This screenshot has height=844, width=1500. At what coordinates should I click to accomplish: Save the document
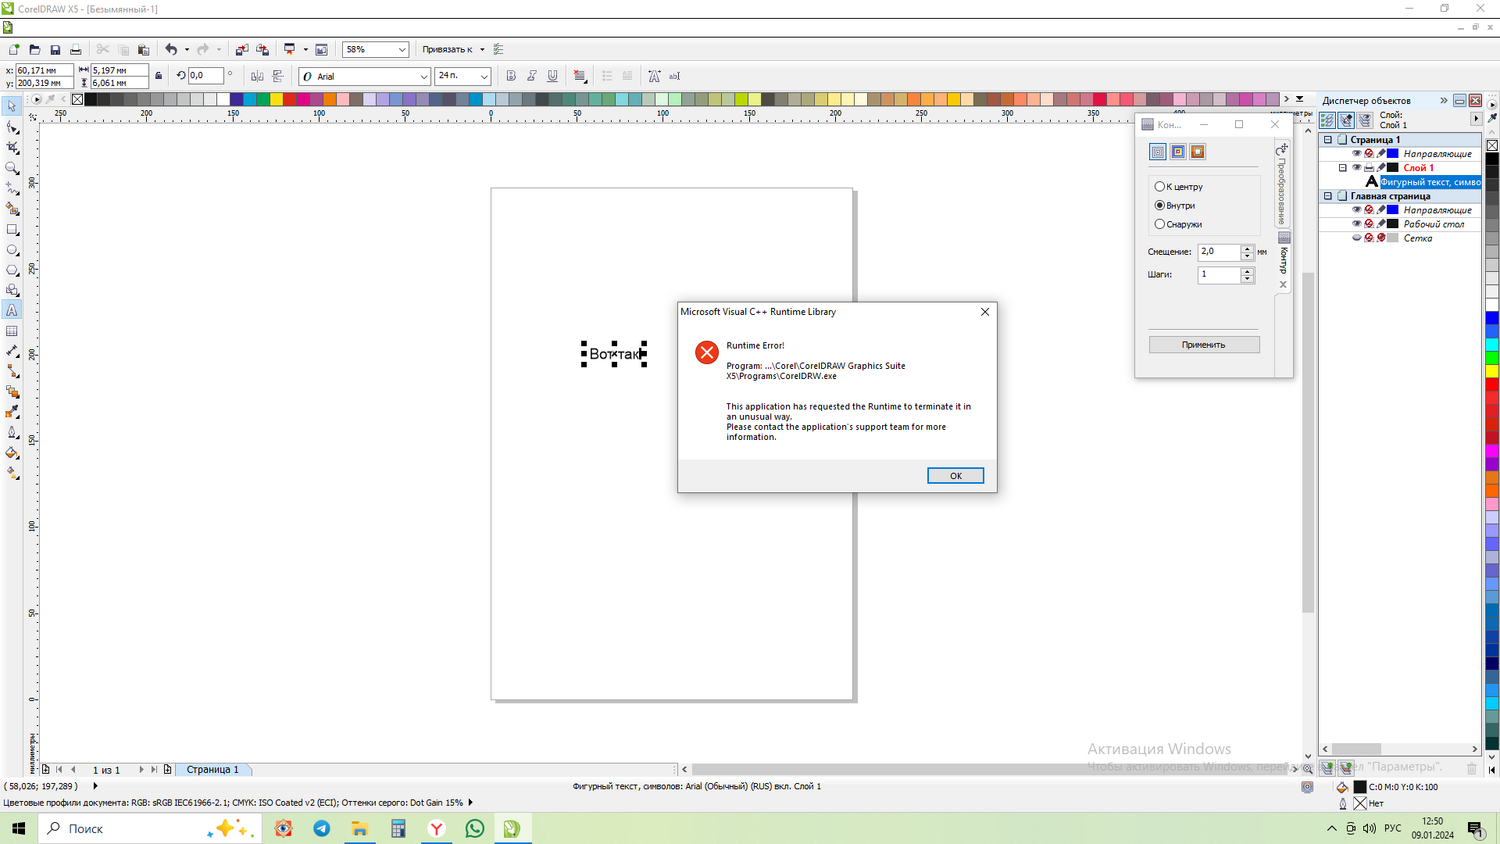tap(55, 49)
